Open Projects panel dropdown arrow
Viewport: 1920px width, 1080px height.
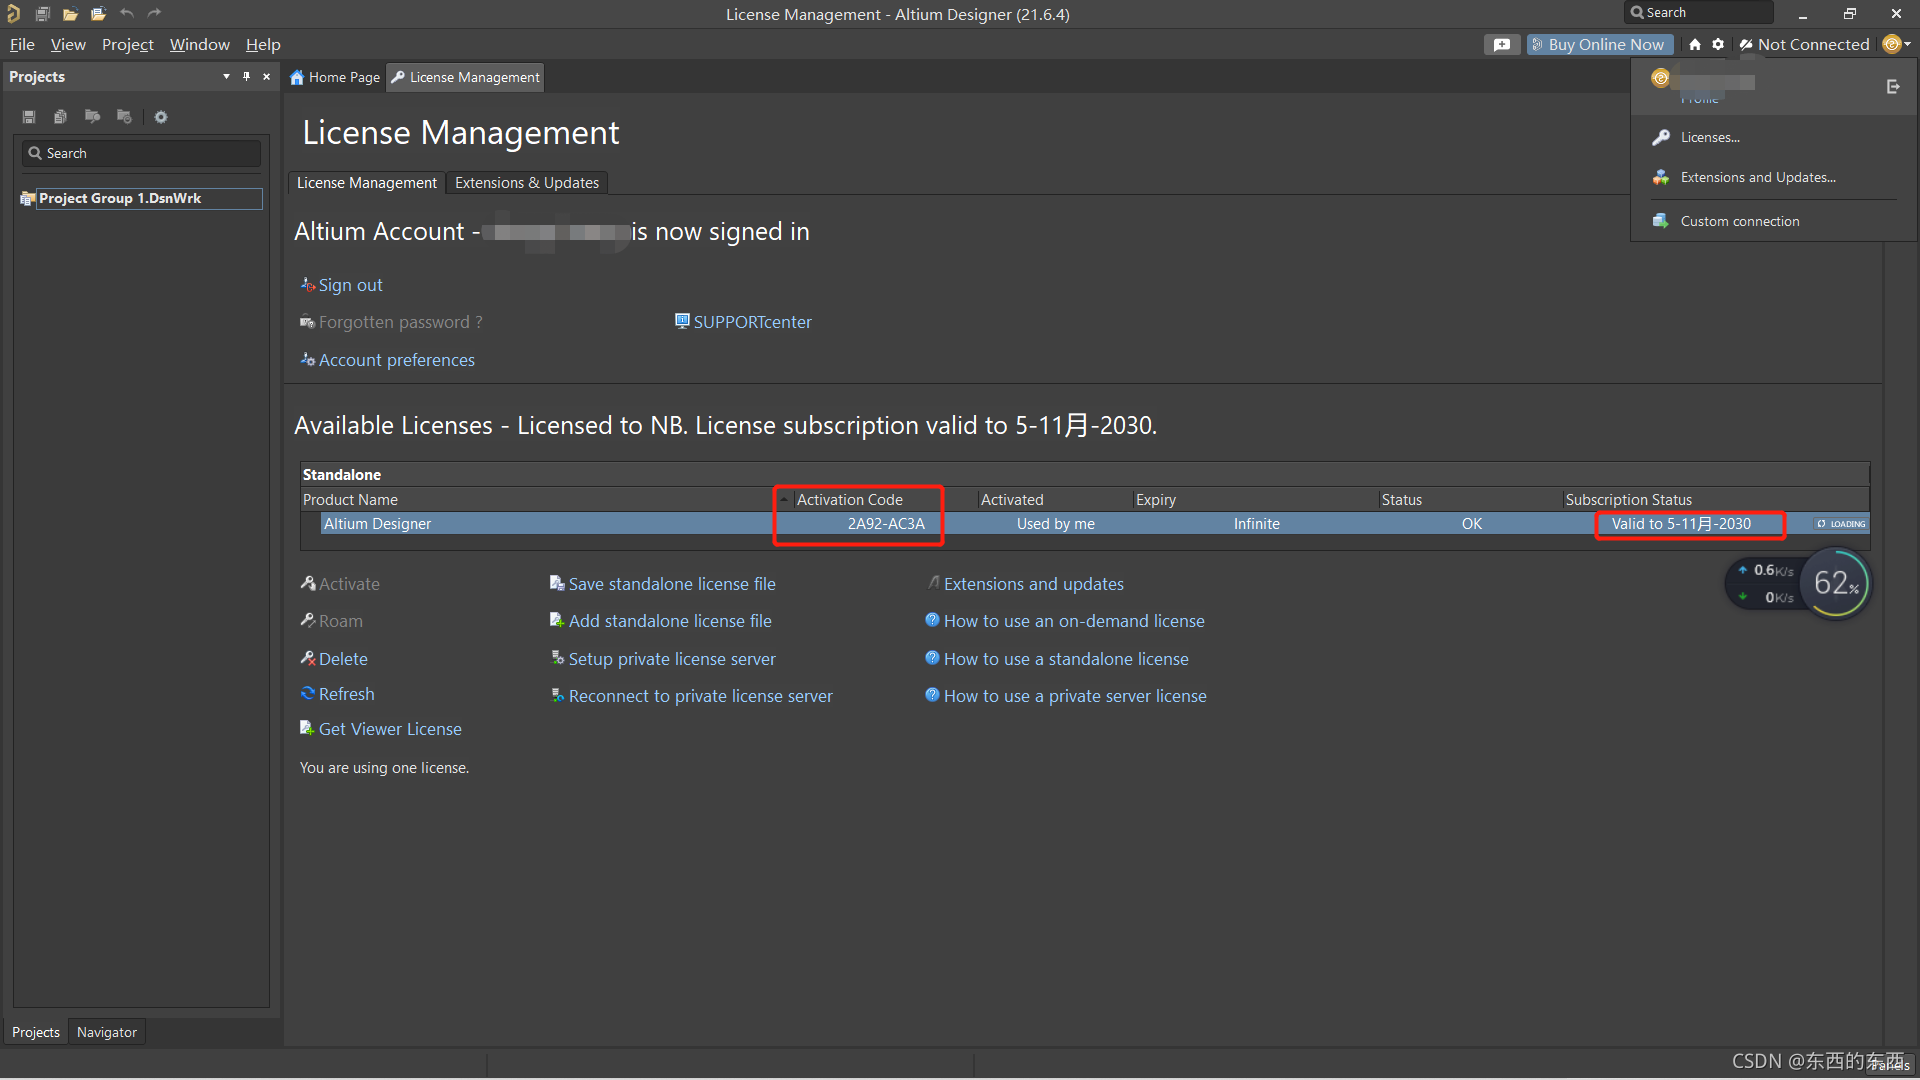(226, 77)
